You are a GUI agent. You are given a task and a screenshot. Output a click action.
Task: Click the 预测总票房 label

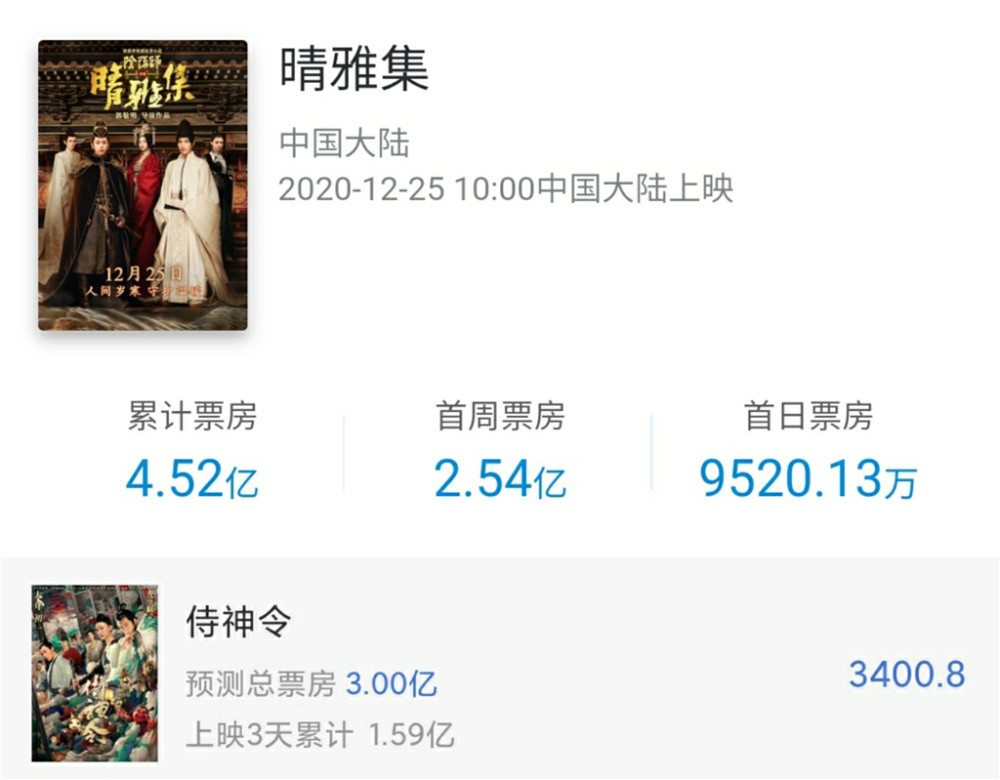coord(261,684)
